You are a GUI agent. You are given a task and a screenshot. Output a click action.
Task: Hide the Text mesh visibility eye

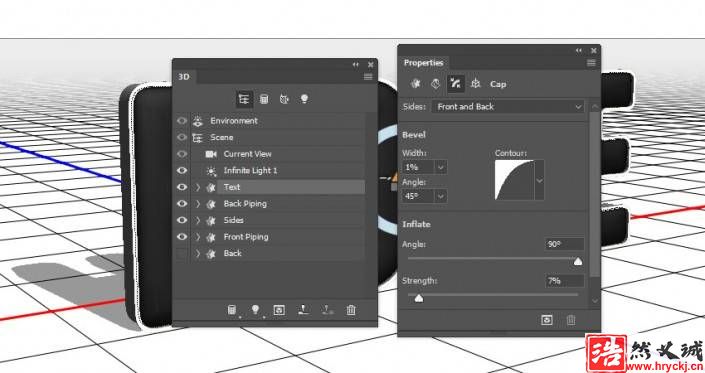182,187
